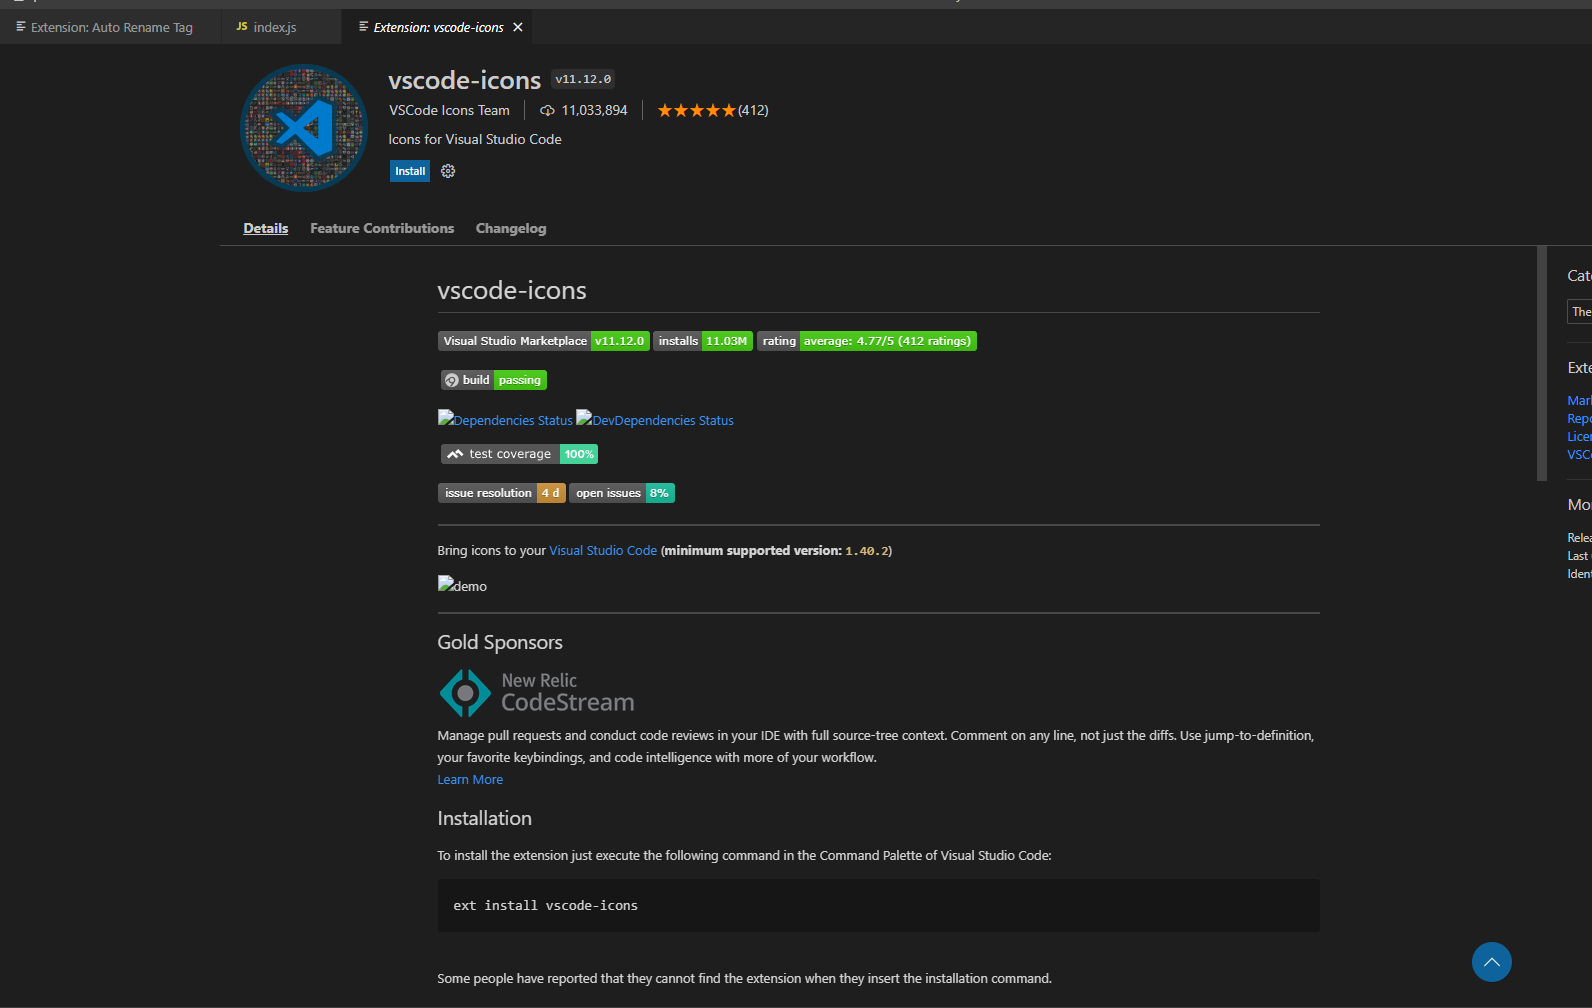Click the rating average badge
1592x1008 pixels.
(x=867, y=341)
